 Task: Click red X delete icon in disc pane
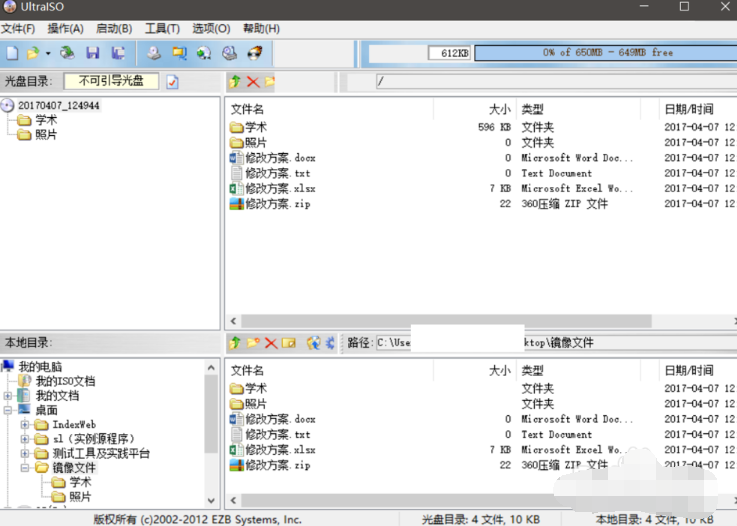click(x=252, y=82)
